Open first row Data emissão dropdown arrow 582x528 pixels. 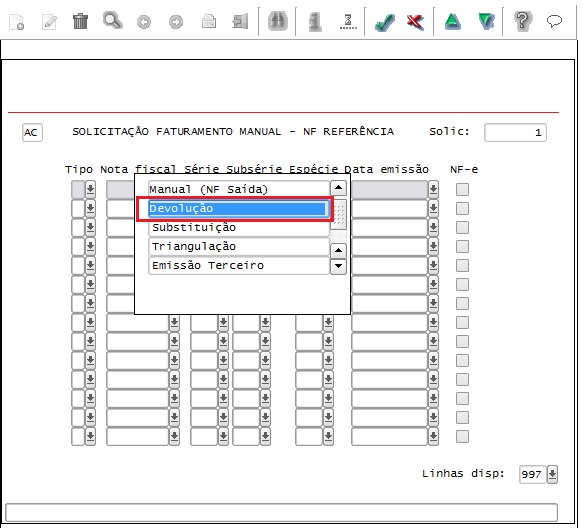pos(433,190)
